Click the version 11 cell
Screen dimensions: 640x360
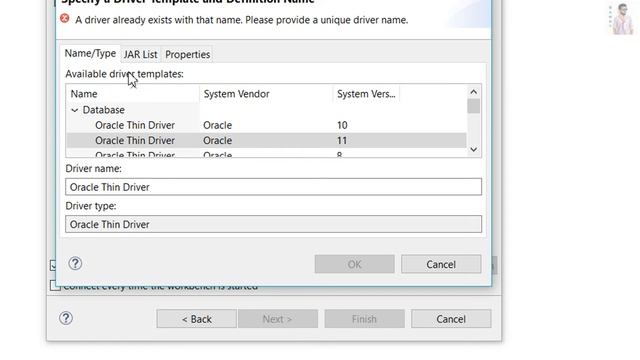click(x=342, y=140)
